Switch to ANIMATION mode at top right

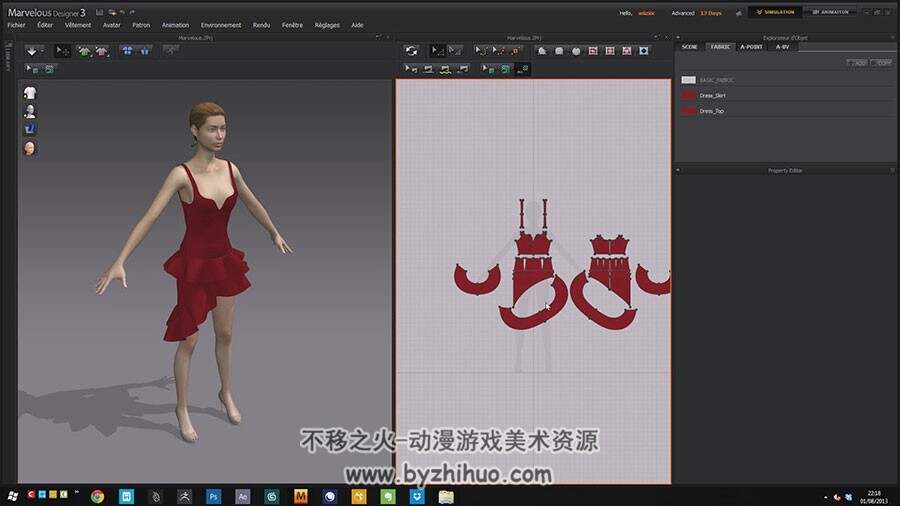[x=830, y=12]
